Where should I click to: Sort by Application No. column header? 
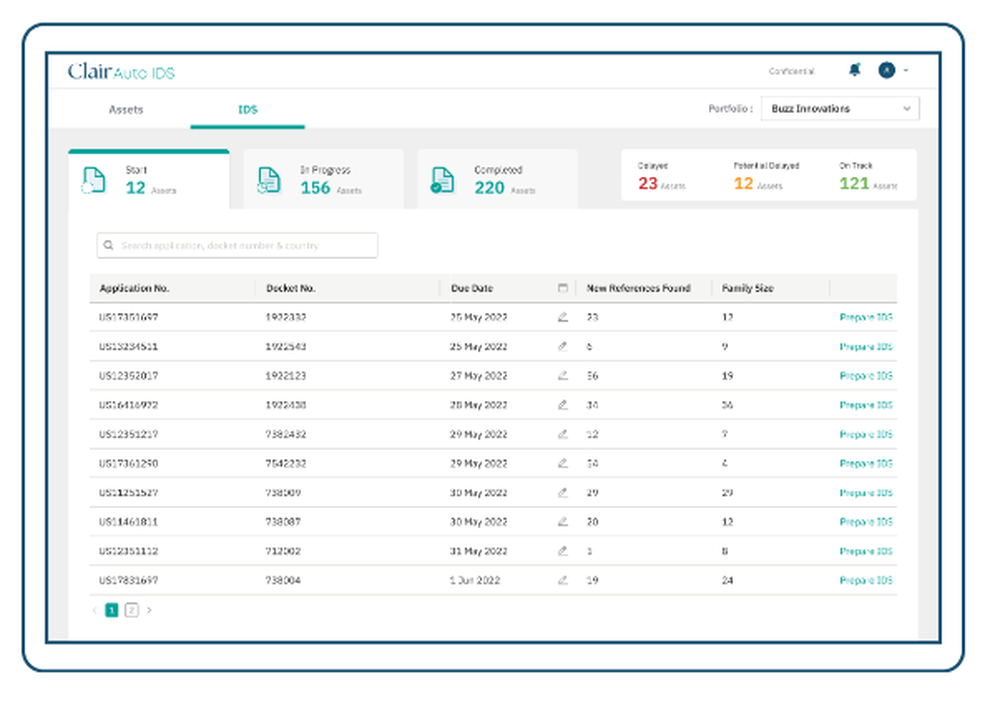coord(134,288)
